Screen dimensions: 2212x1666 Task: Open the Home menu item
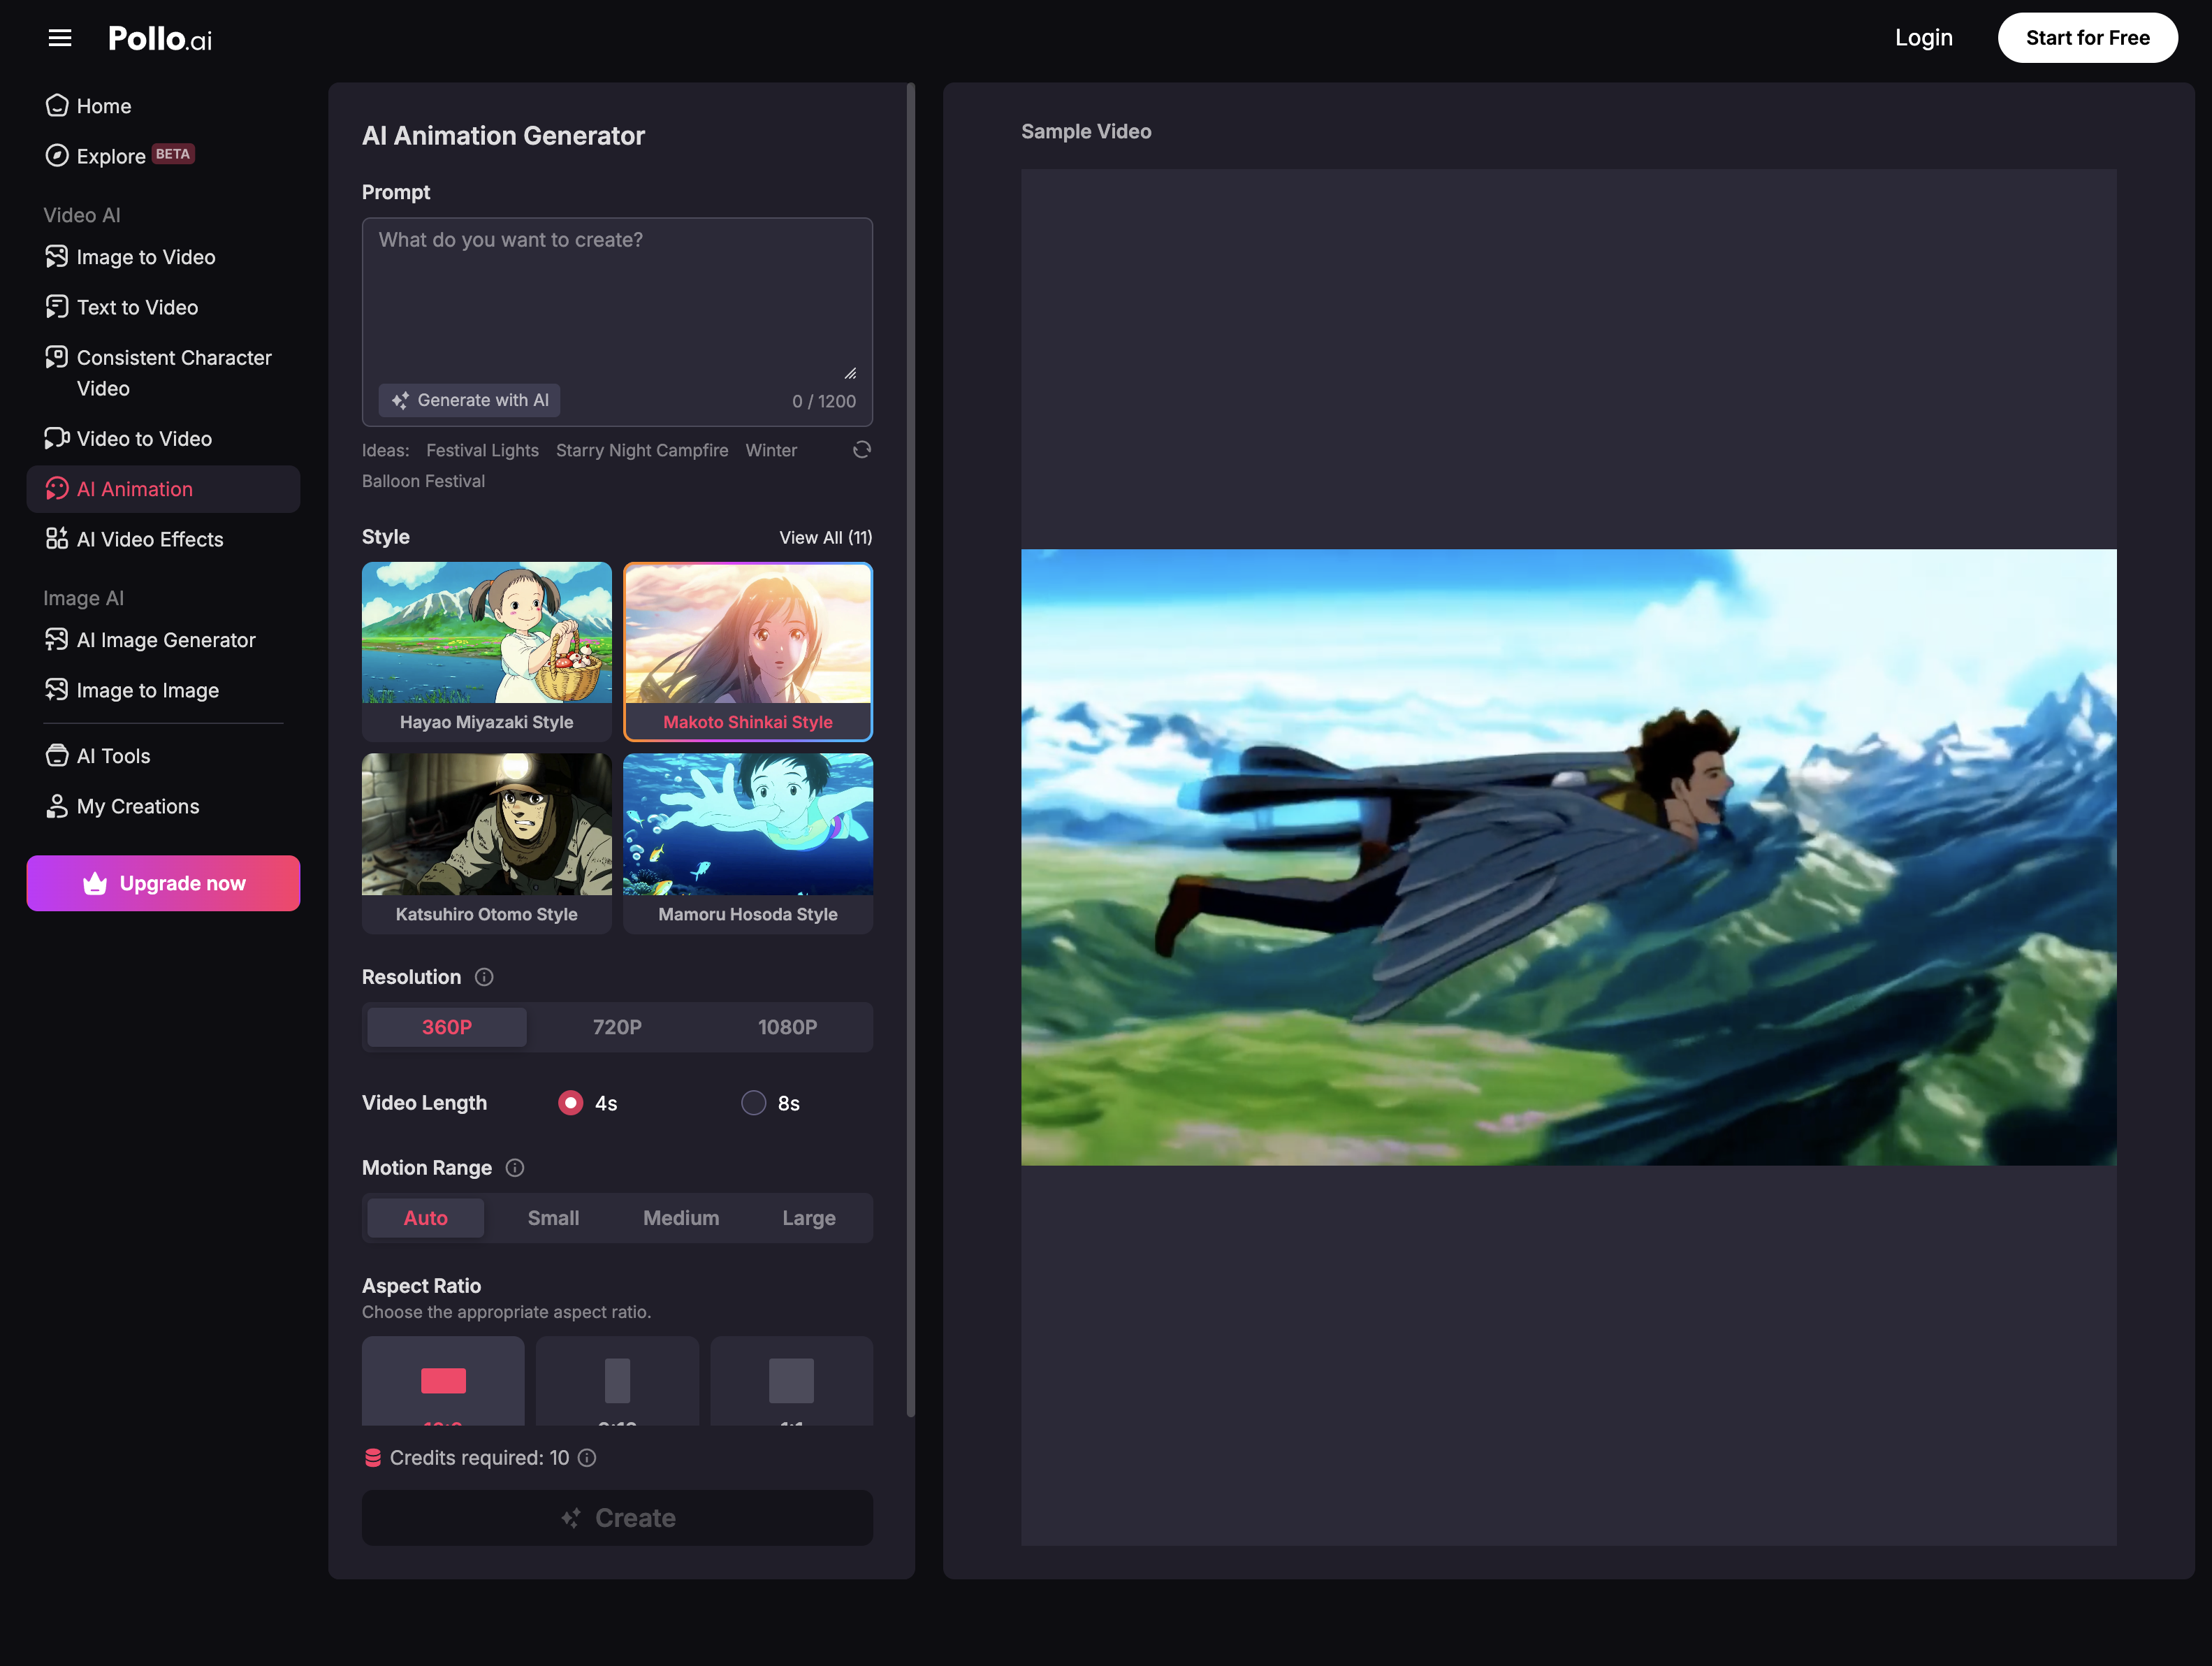(163, 106)
